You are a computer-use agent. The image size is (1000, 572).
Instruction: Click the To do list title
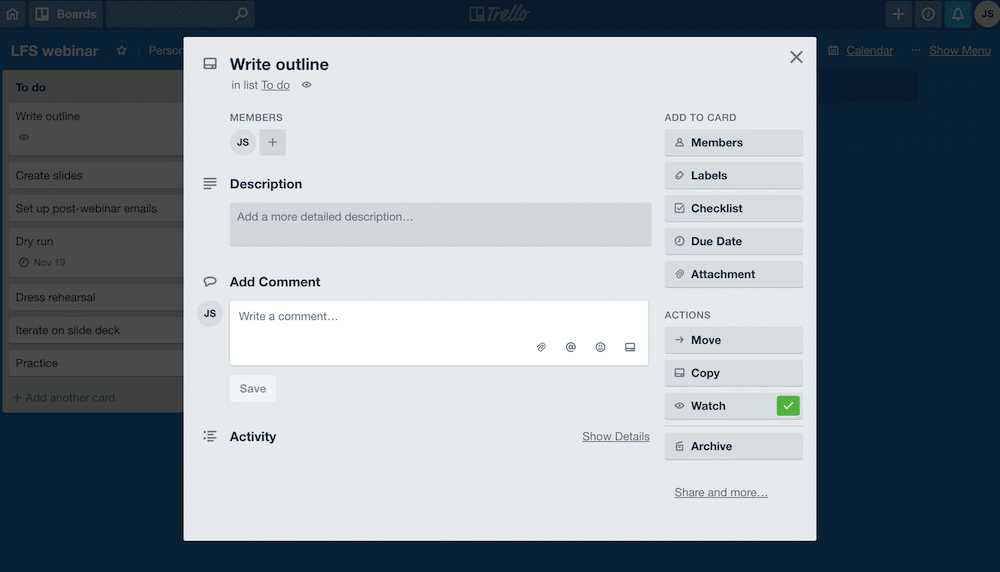31,87
